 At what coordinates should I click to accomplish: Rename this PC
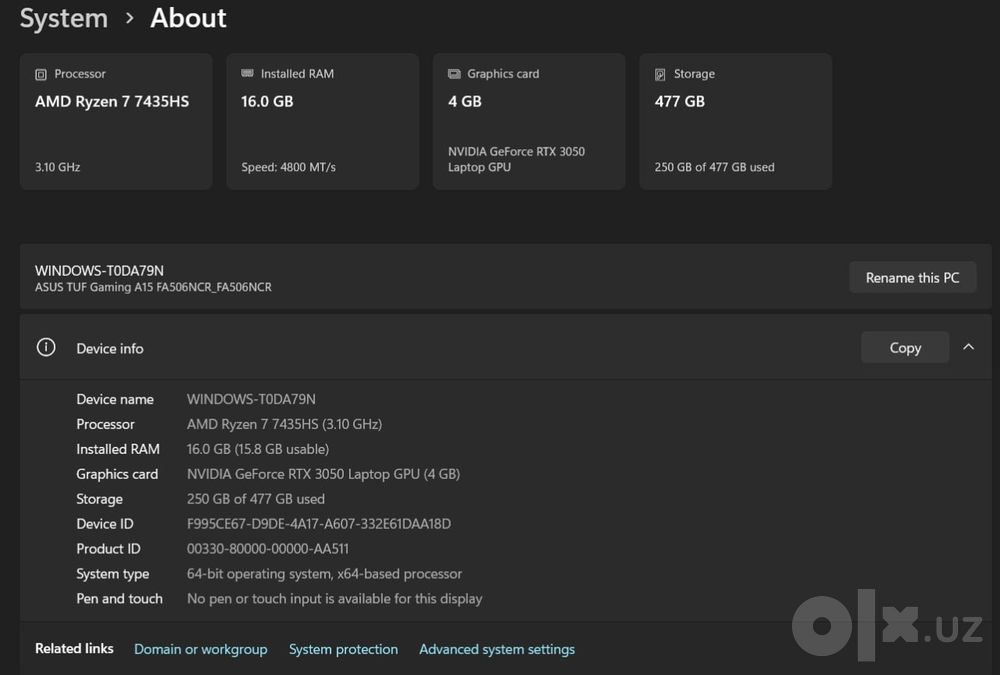coord(912,278)
